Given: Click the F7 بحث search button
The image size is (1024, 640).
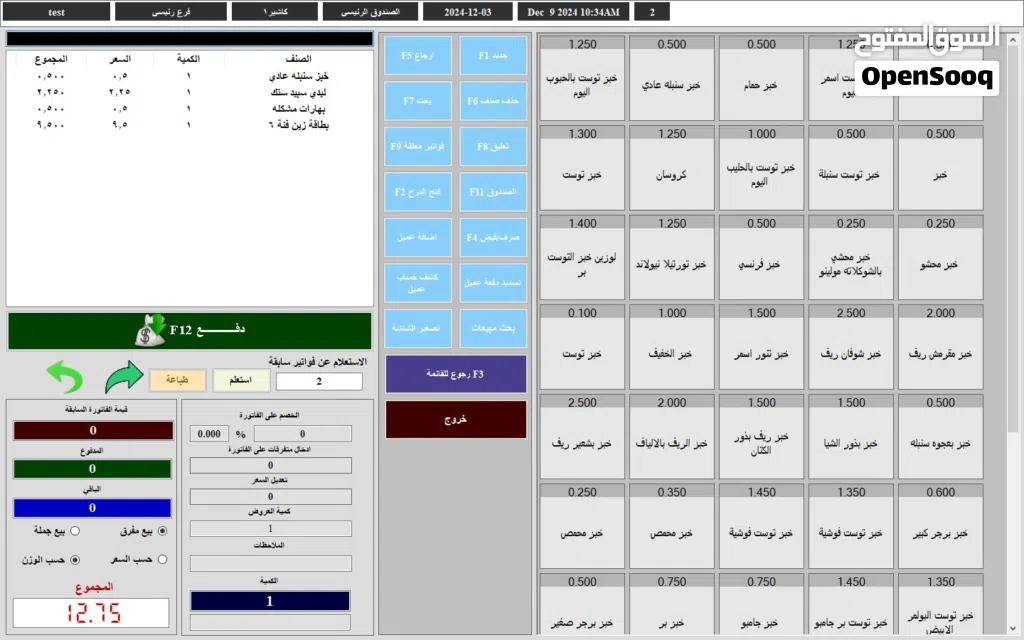Looking at the screenshot, I should click(x=418, y=101).
